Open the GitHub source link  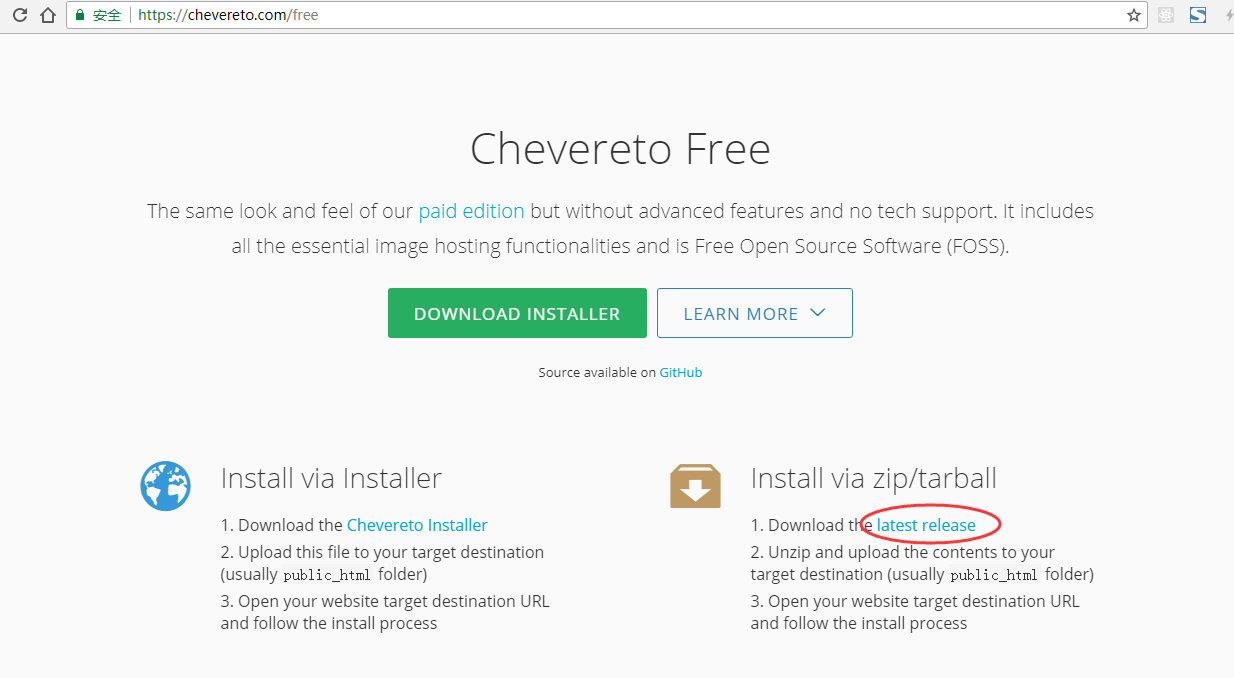[x=681, y=372]
